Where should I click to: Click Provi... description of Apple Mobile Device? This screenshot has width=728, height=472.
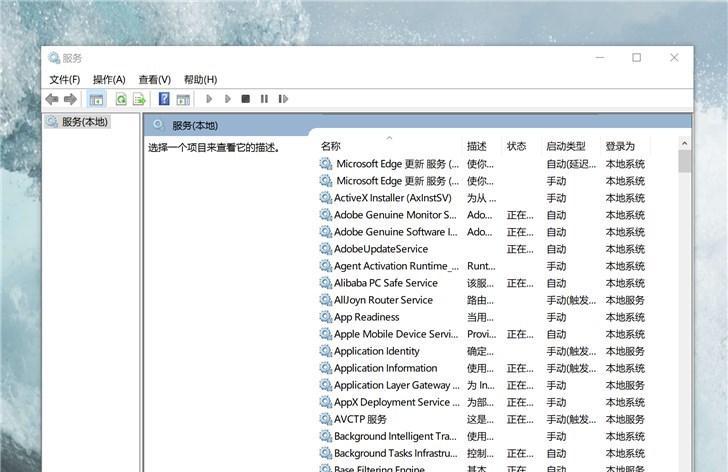click(x=481, y=334)
